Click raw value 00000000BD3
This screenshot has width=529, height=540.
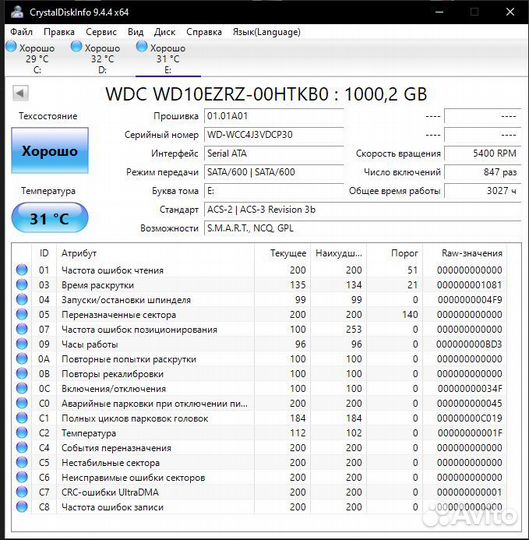click(x=469, y=344)
